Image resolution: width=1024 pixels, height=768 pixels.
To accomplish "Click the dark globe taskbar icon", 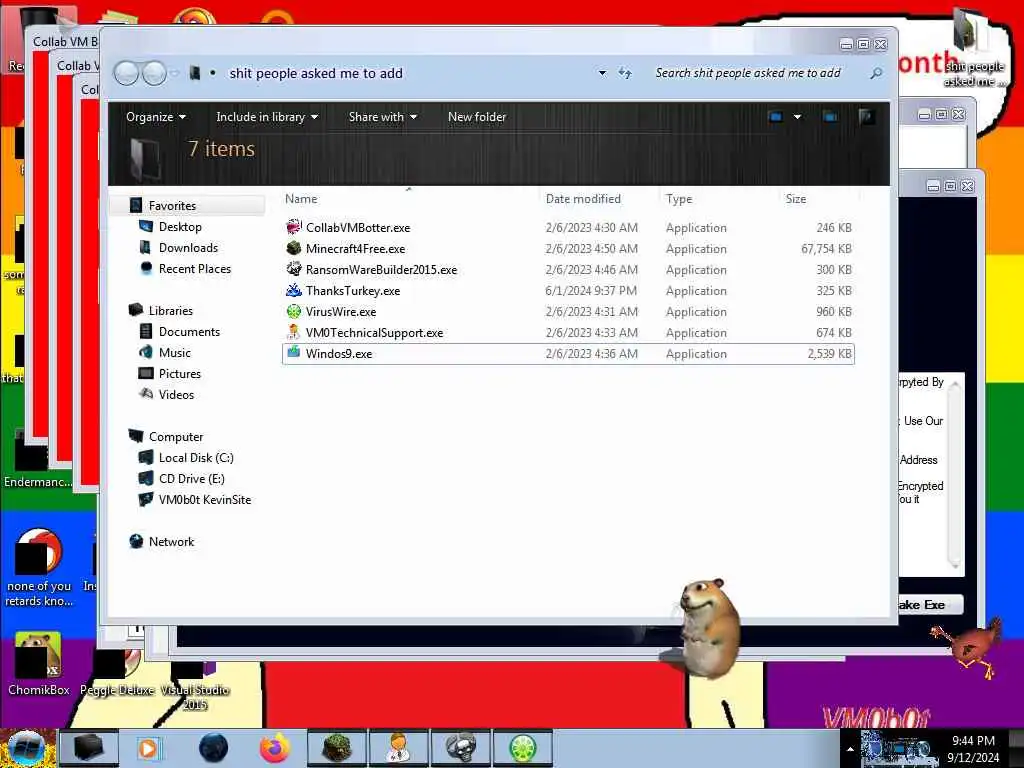I will pyautogui.click(x=214, y=748).
